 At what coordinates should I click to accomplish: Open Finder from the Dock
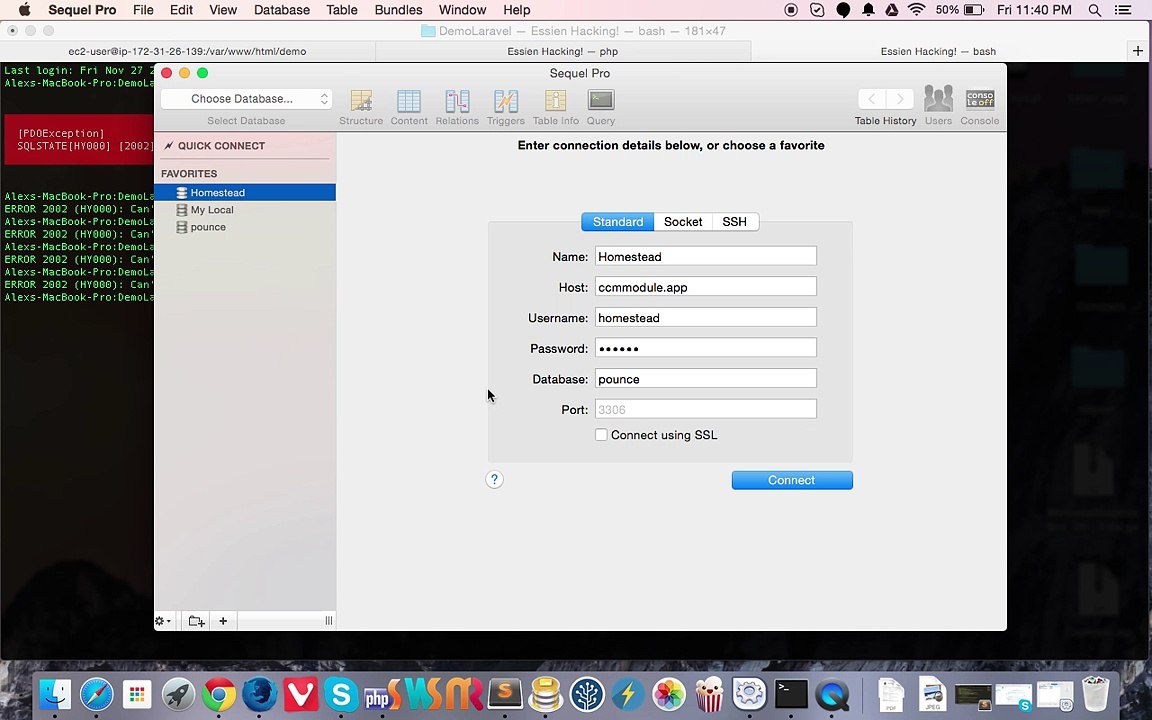55,694
